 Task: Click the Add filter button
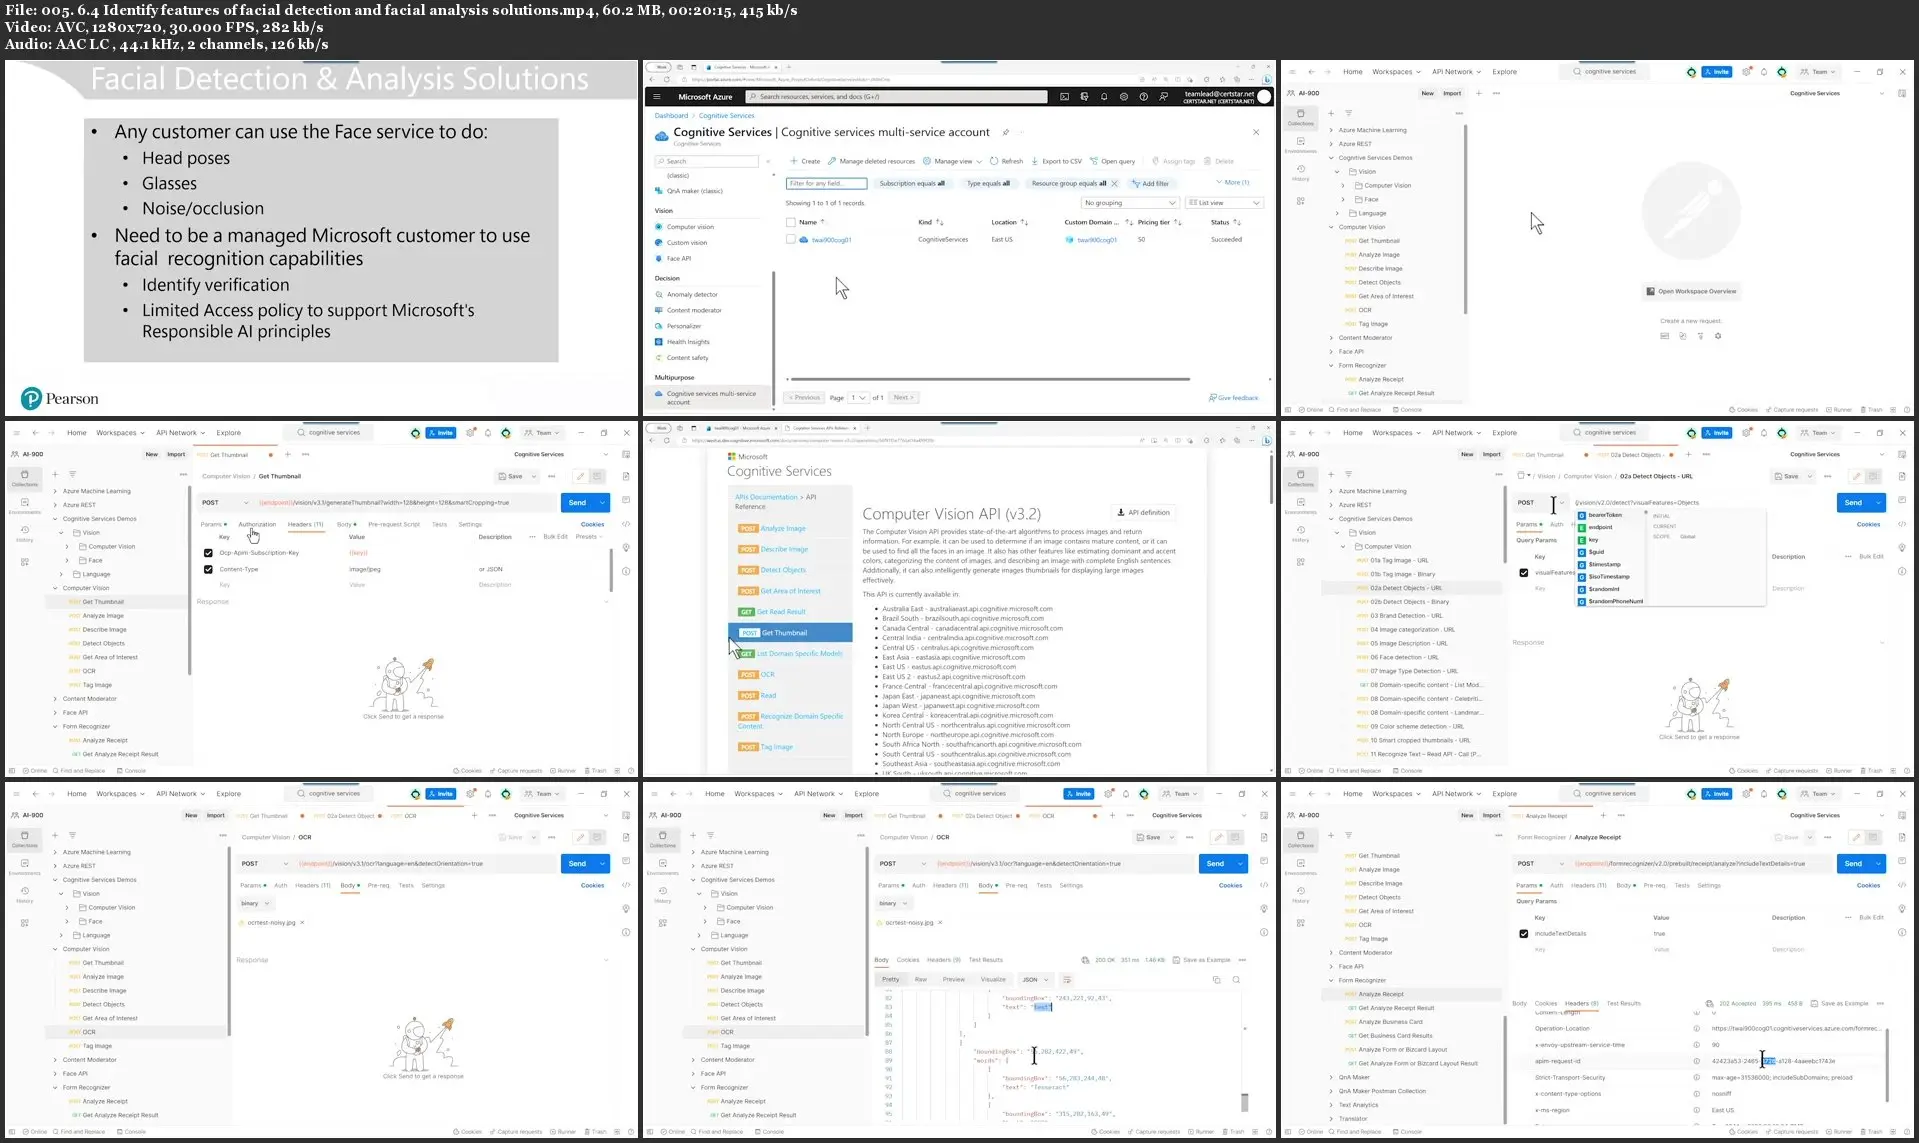click(x=1150, y=184)
